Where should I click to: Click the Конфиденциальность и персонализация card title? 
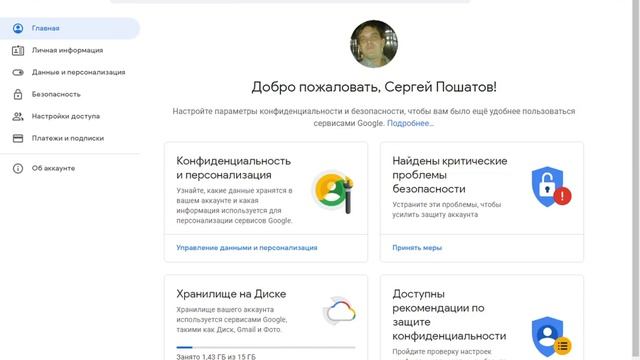[x=233, y=168]
